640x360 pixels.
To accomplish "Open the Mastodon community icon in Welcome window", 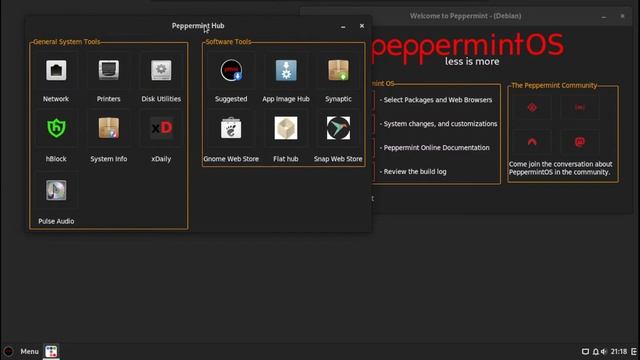I will (x=580, y=142).
